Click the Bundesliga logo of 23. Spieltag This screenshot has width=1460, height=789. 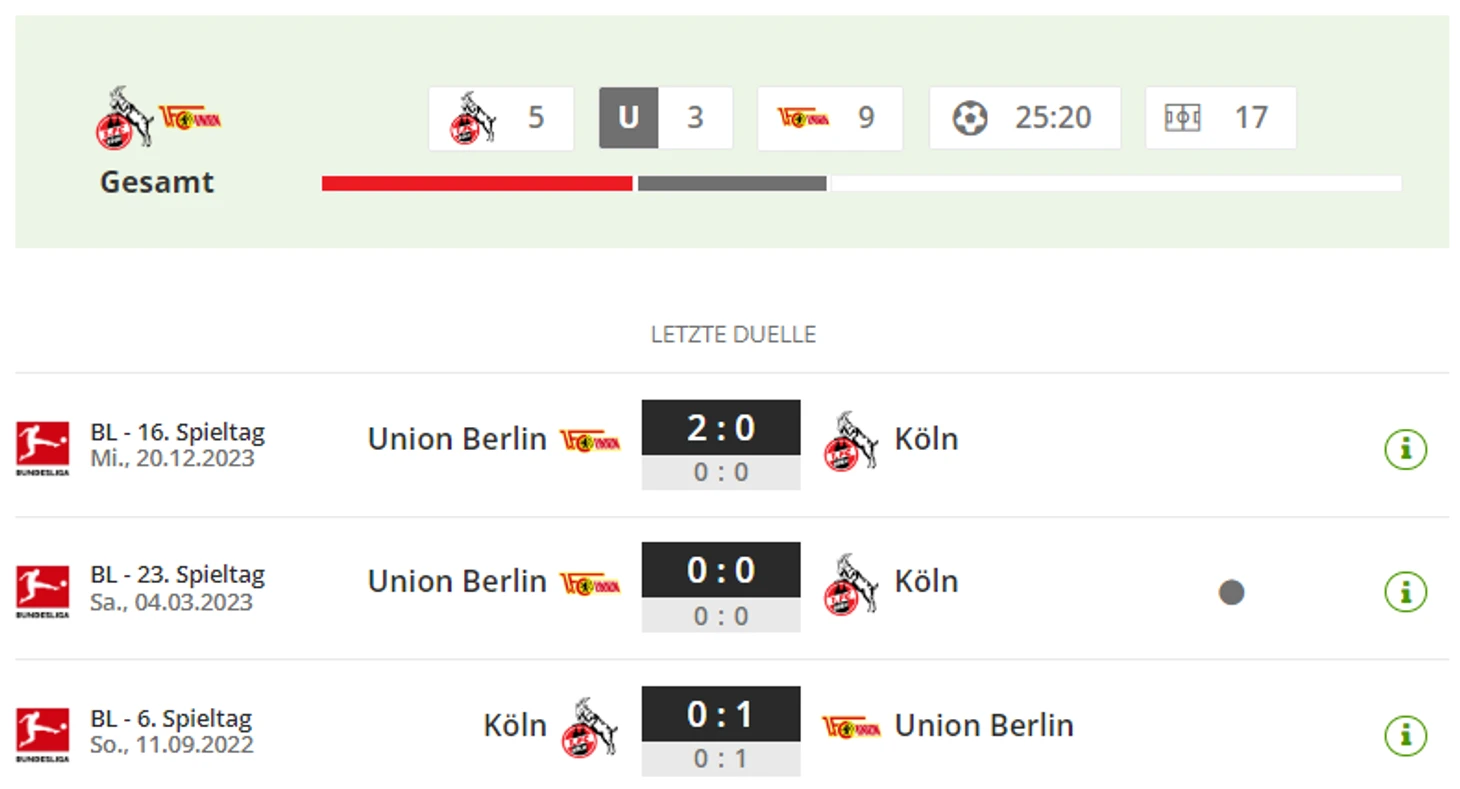(43, 590)
